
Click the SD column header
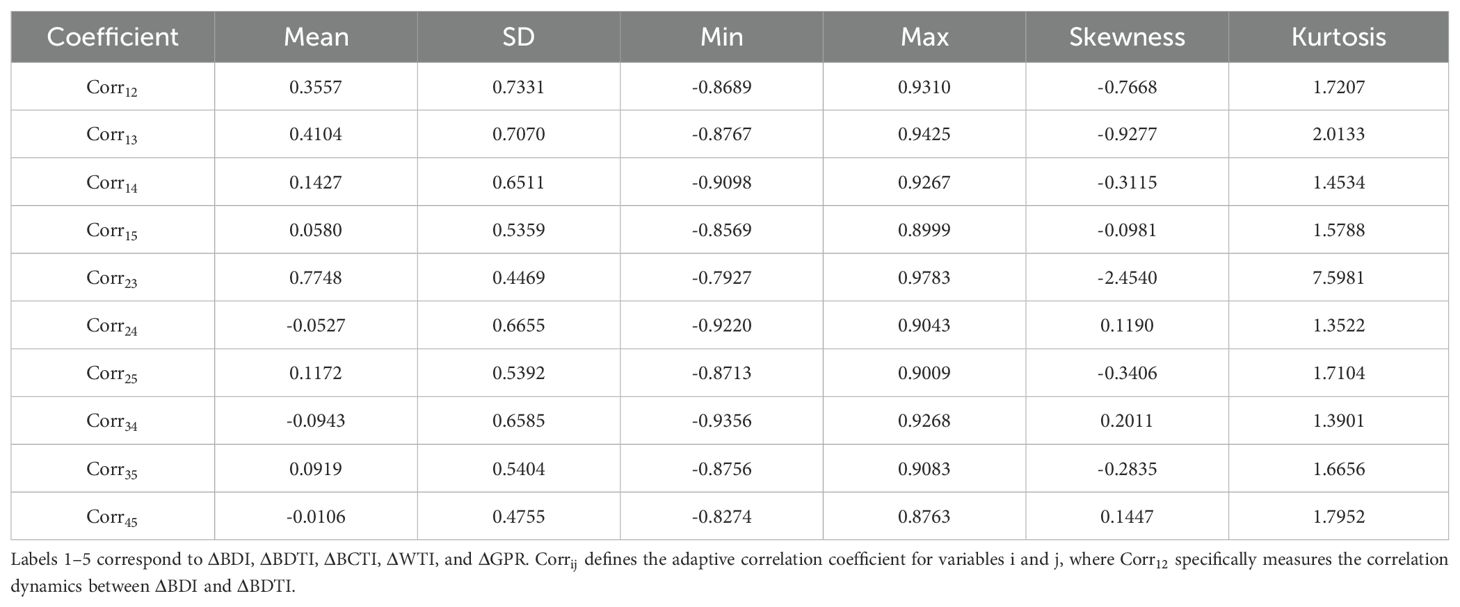[518, 37]
